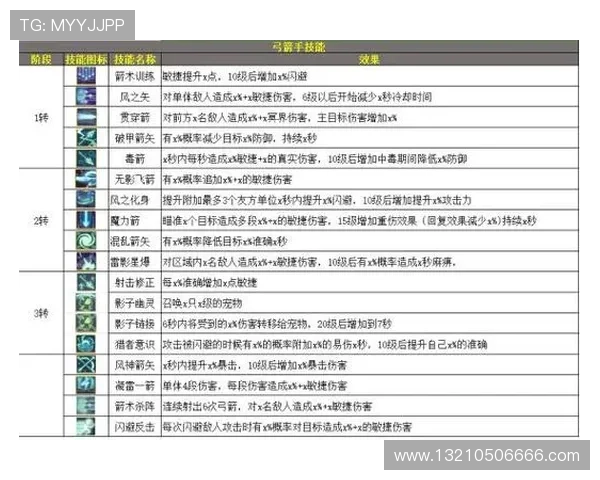The width and height of the screenshot is (600, 480).
Task: Click effect text starting 6秒内将受到的
Action: pos(277,325)
